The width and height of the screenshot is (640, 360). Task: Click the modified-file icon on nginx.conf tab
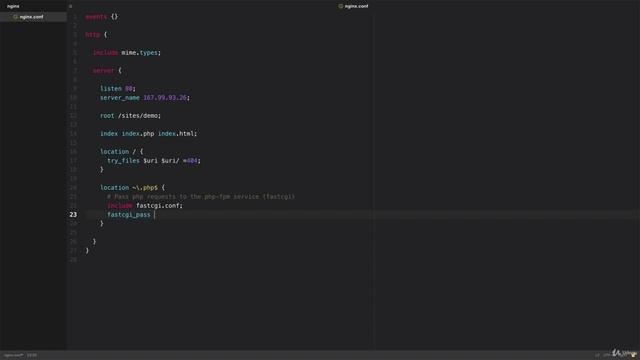click(x=340, y=6)
